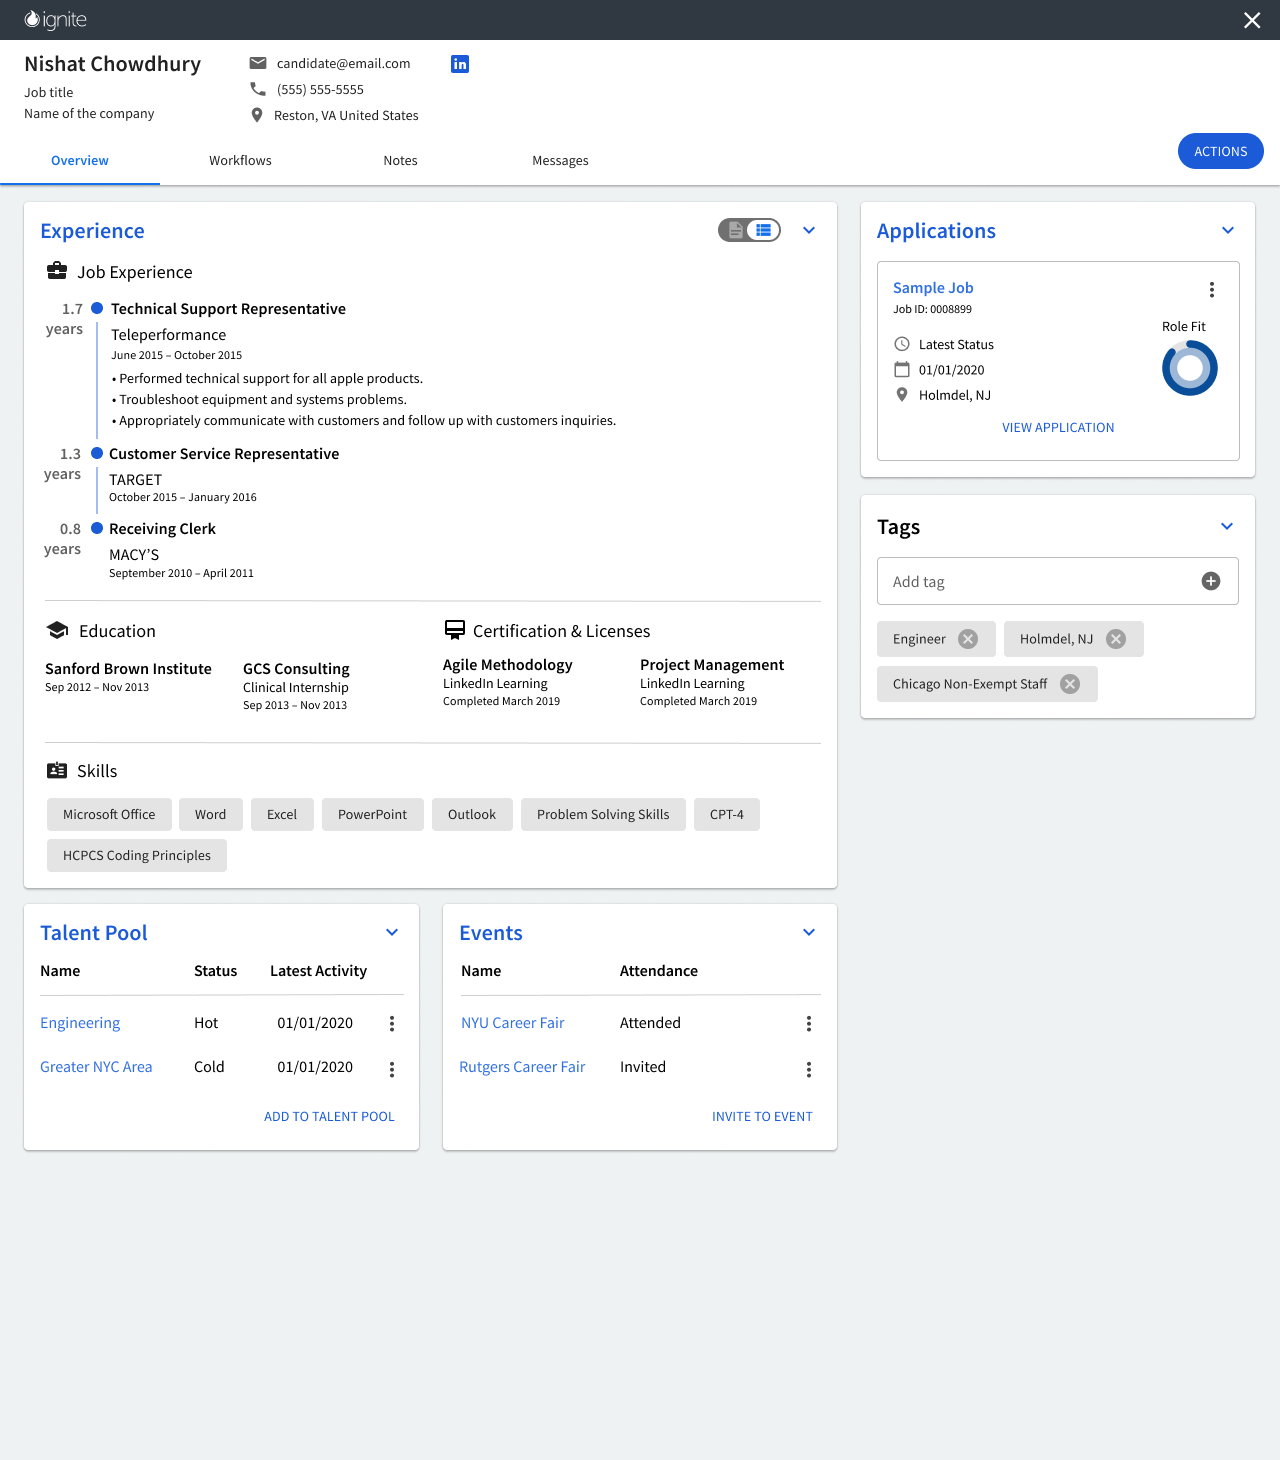Click the Job Experience briefcase icon
Viewport: 1280px width, 1460px height.
tap(57, 271)
